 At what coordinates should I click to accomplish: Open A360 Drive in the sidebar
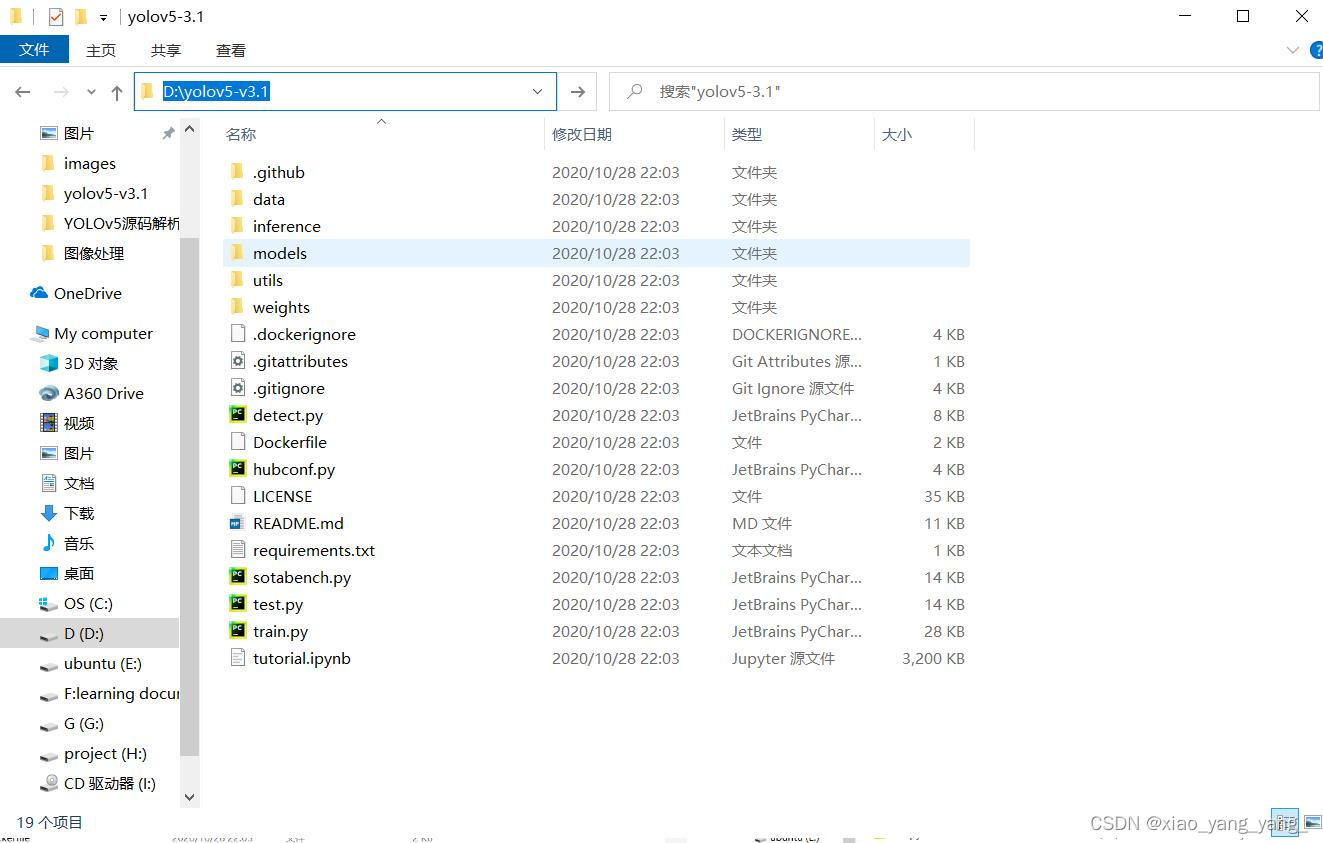91,393
